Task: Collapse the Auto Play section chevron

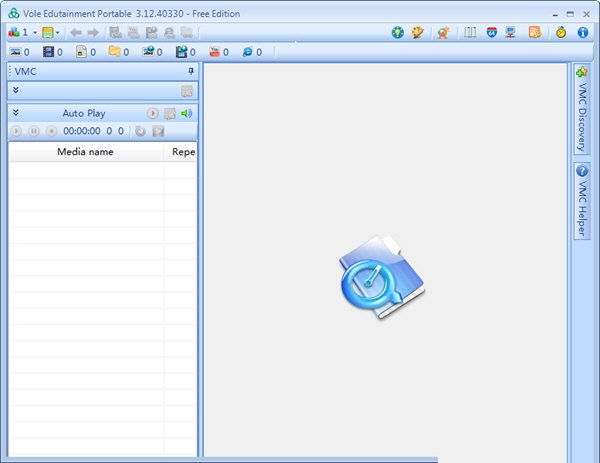Action: tap(16, 112)
